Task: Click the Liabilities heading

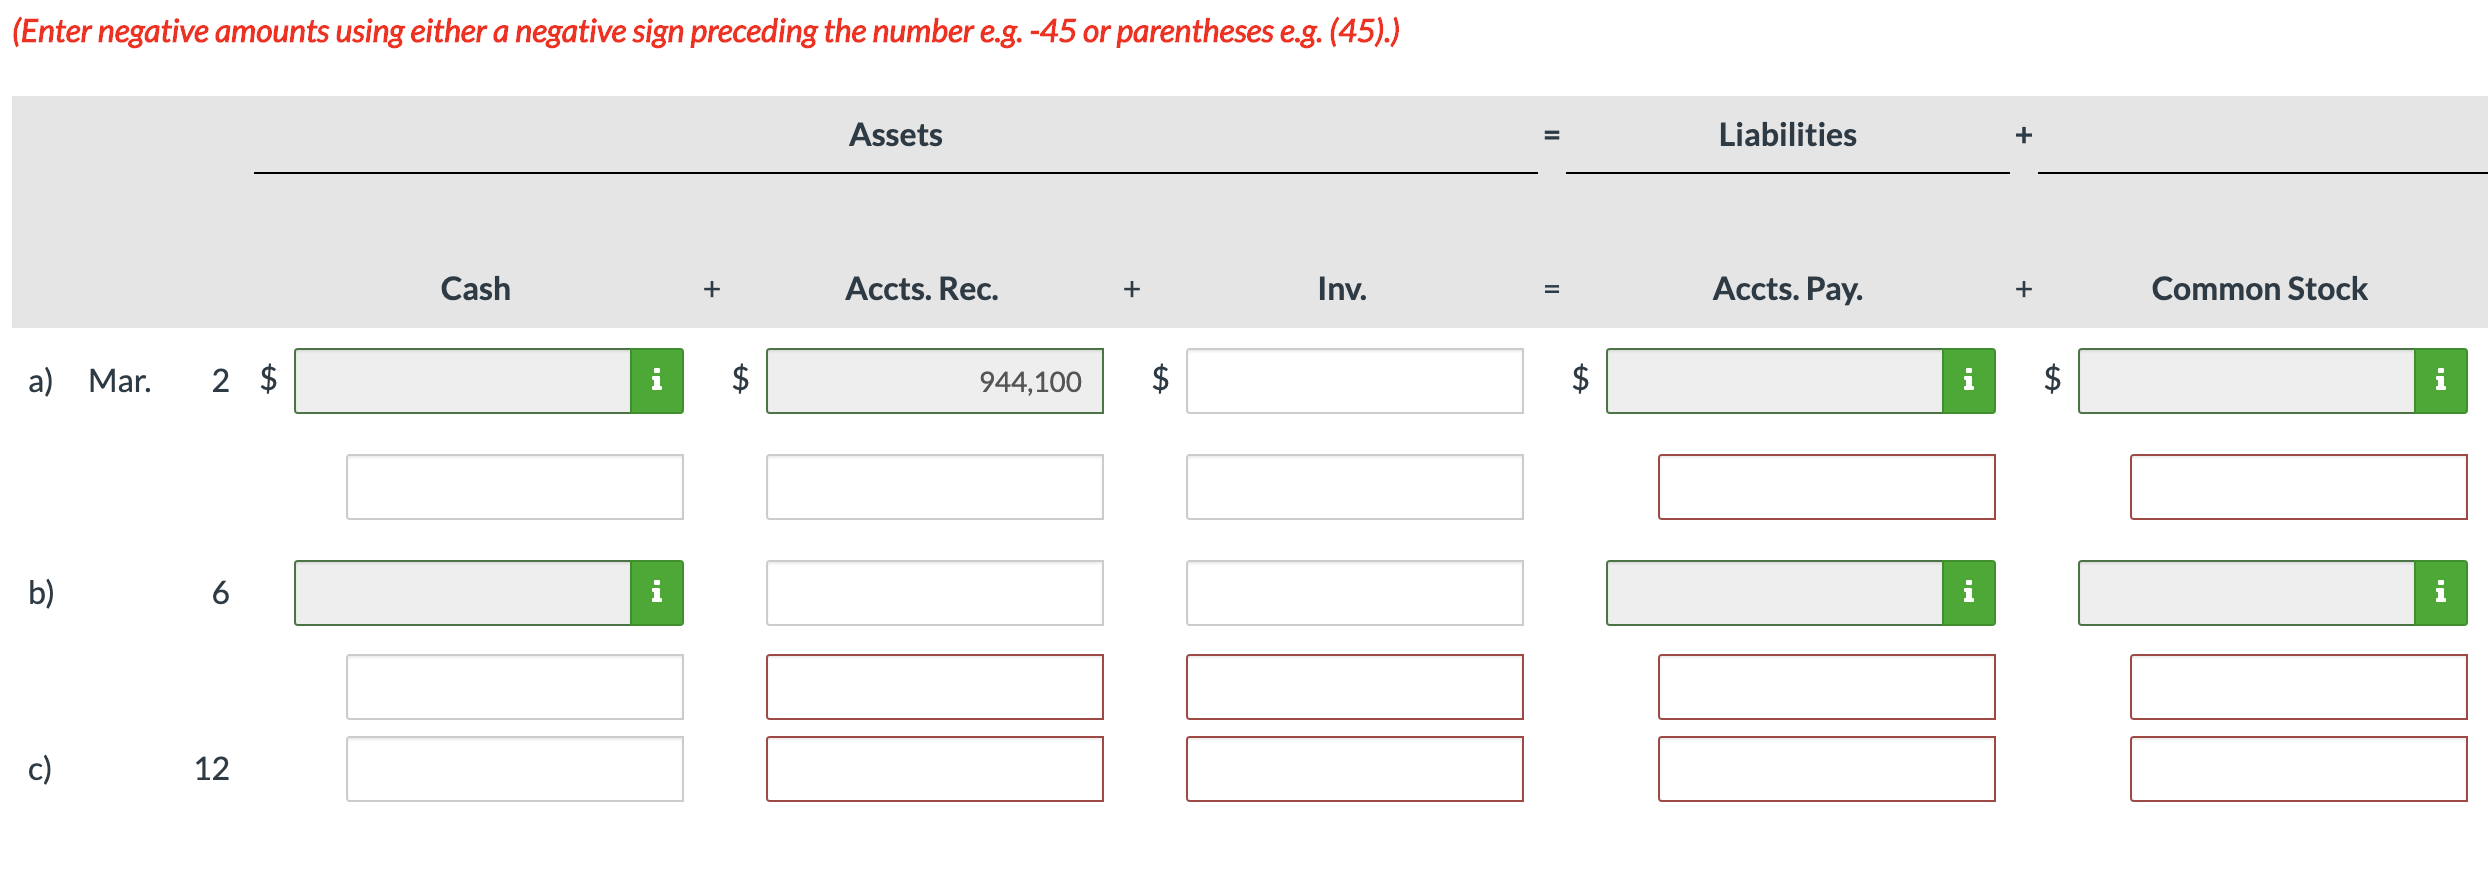Action: click(1788, 135)
